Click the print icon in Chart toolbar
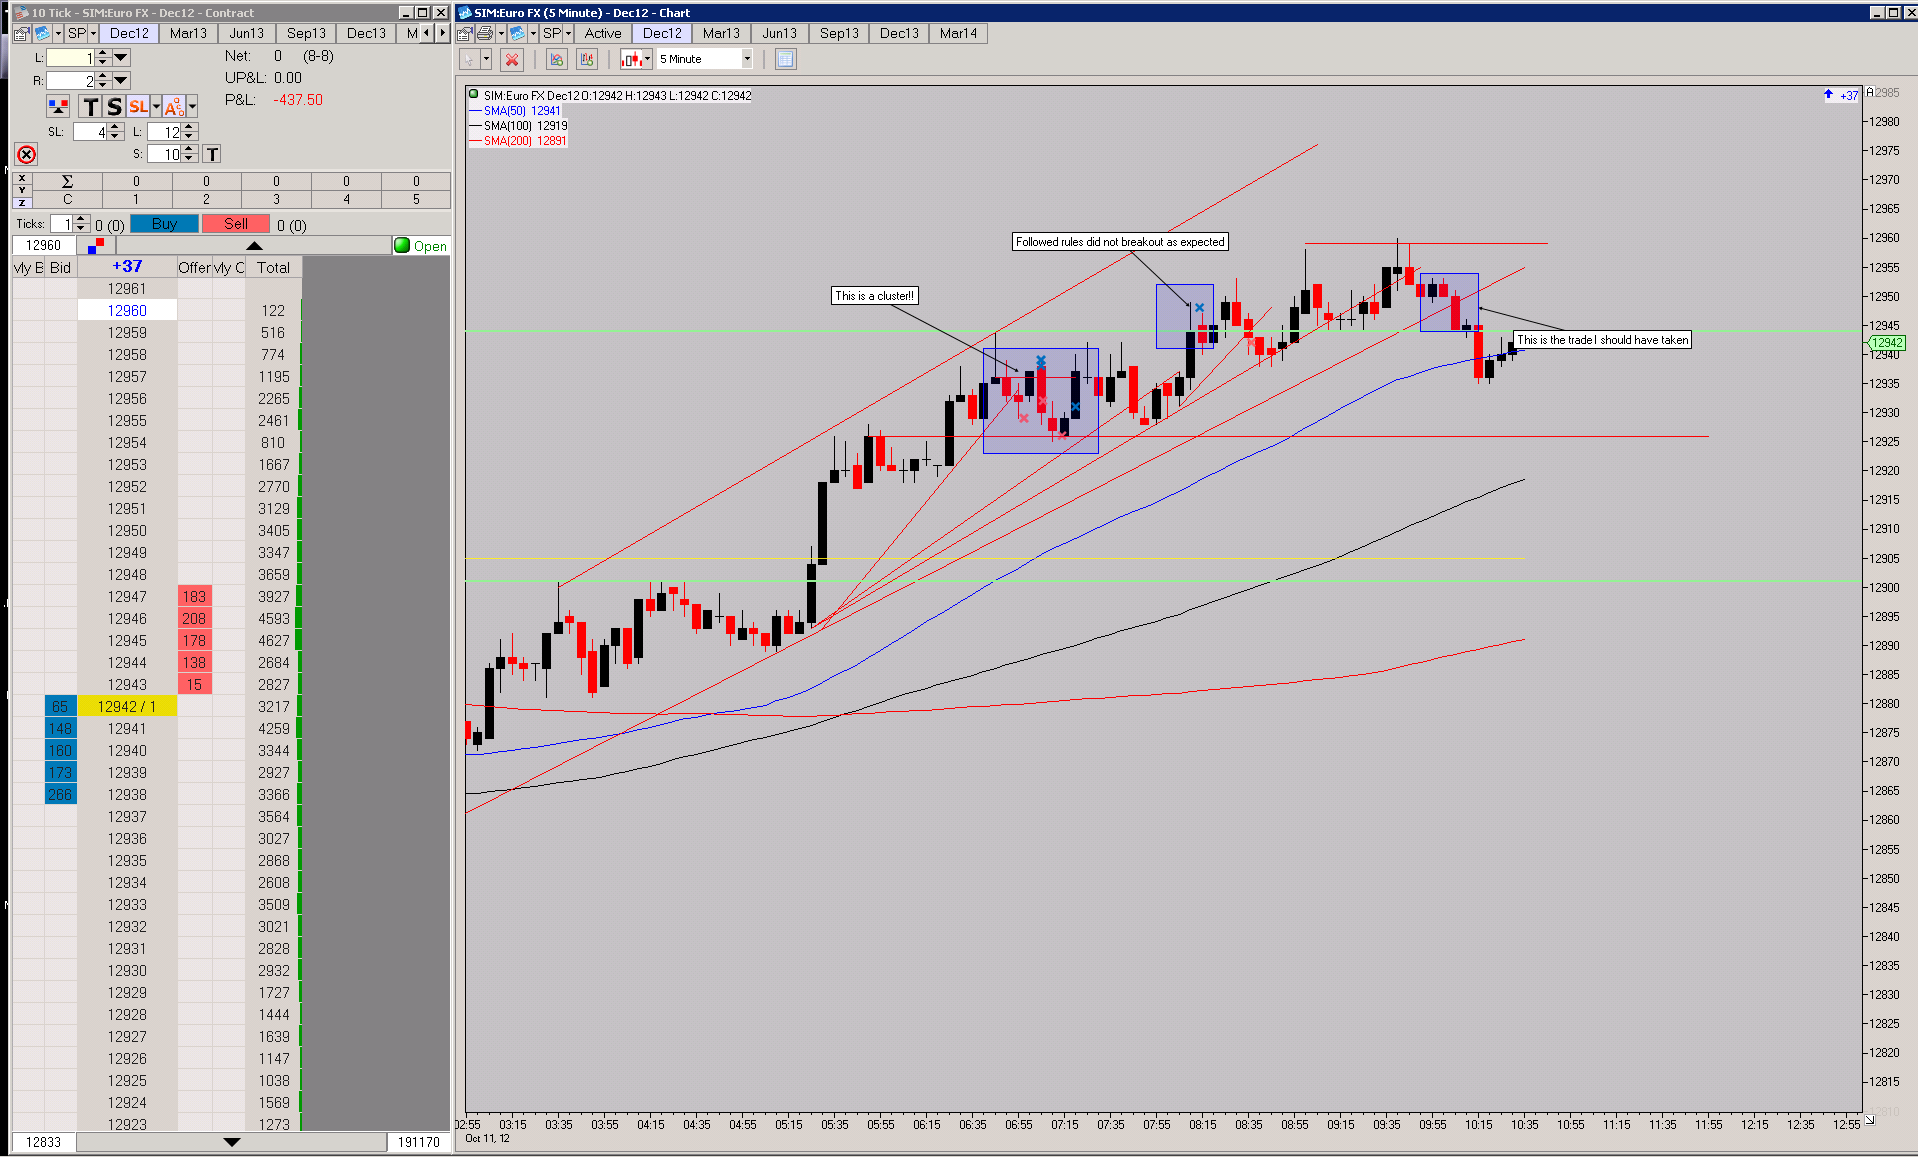The width and height of the screenshot is (1918, 1157). click(x=485, y=33)
